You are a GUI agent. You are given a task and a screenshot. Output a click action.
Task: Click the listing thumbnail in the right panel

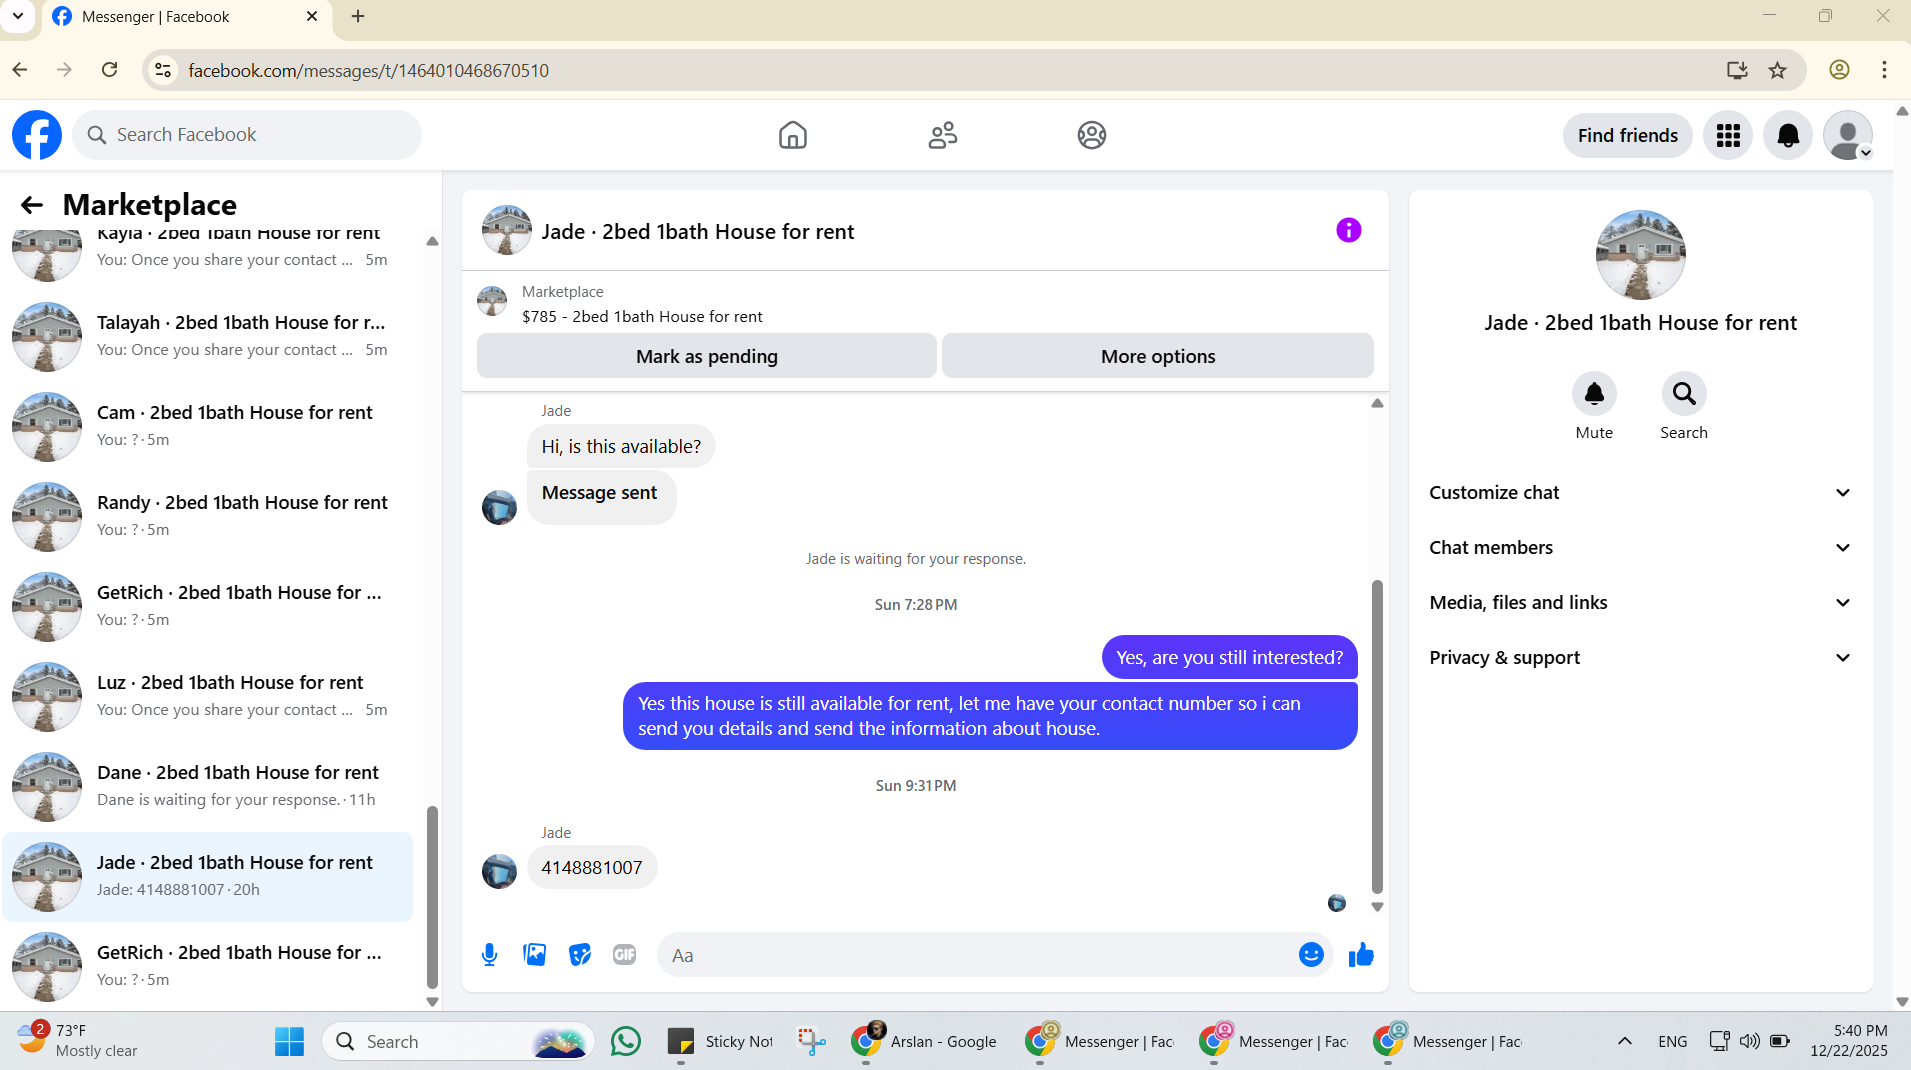pos(1640,255)
